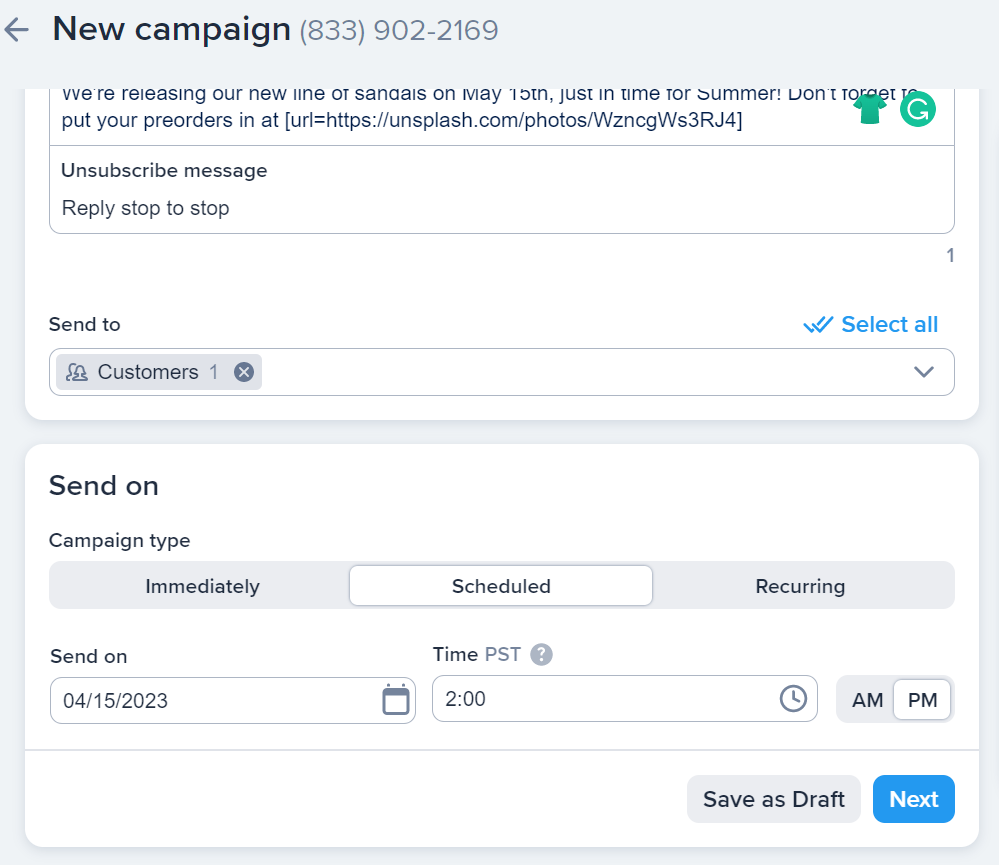
Task: Click the green t-shirt extension icon
Action: click(x=870, y=109)
